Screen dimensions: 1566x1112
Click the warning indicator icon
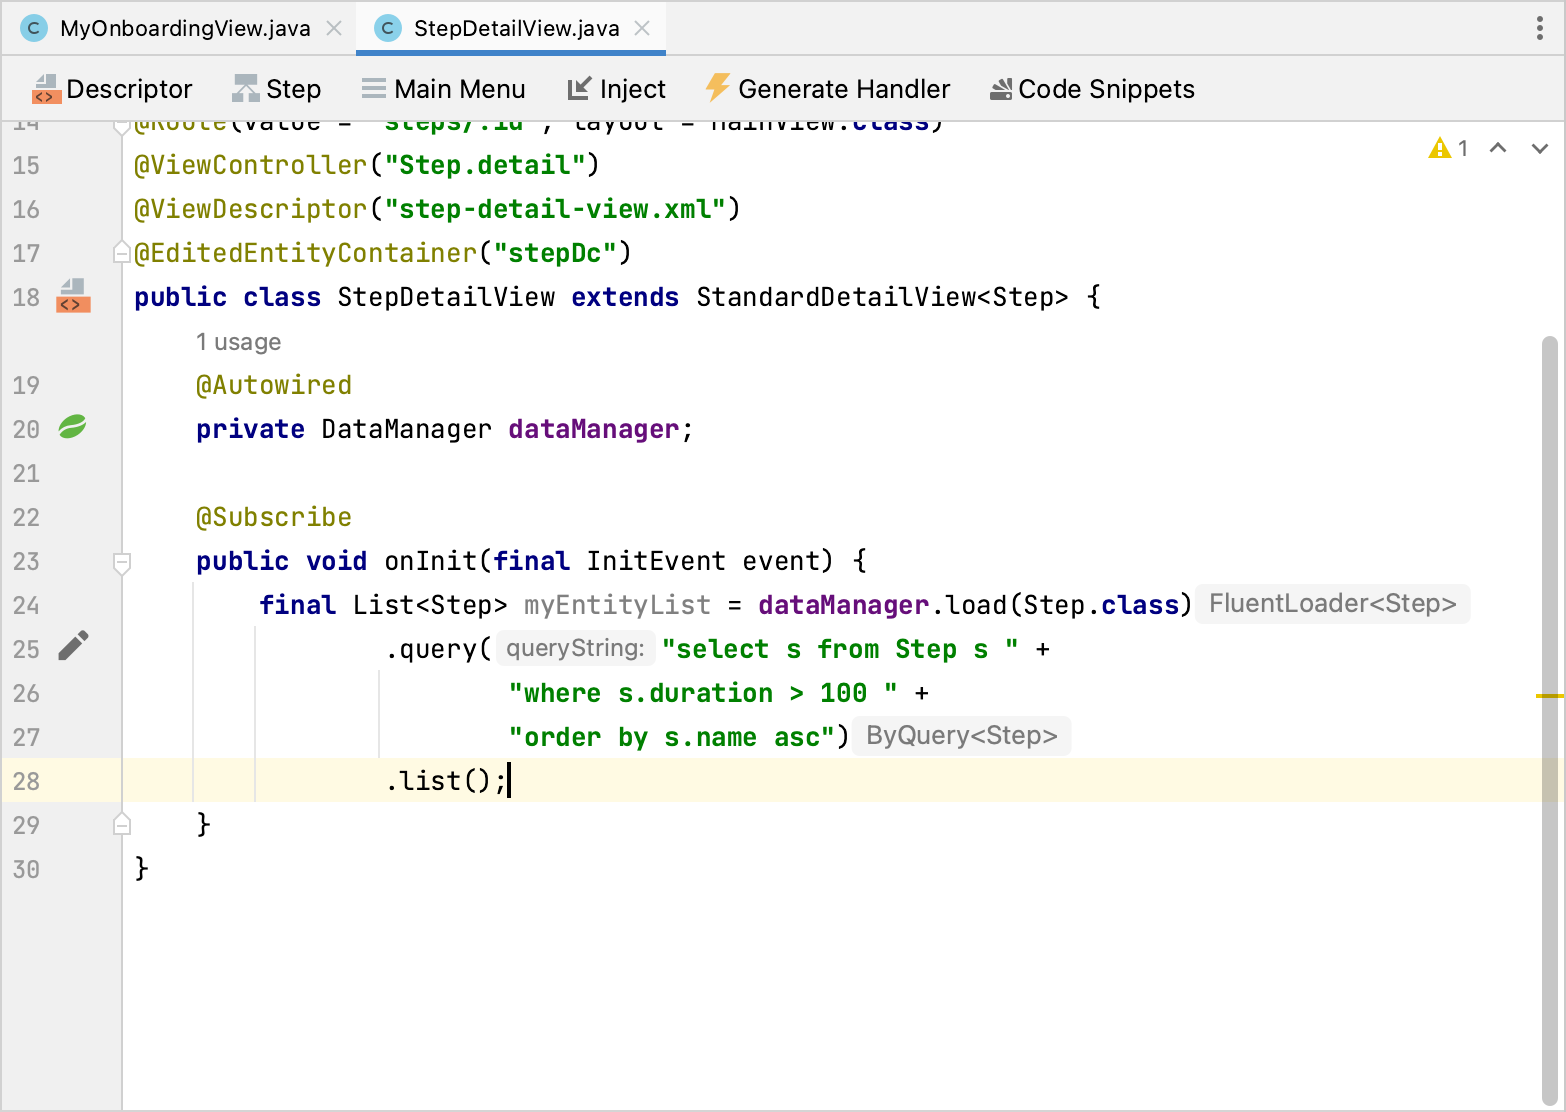[1440, 148]
